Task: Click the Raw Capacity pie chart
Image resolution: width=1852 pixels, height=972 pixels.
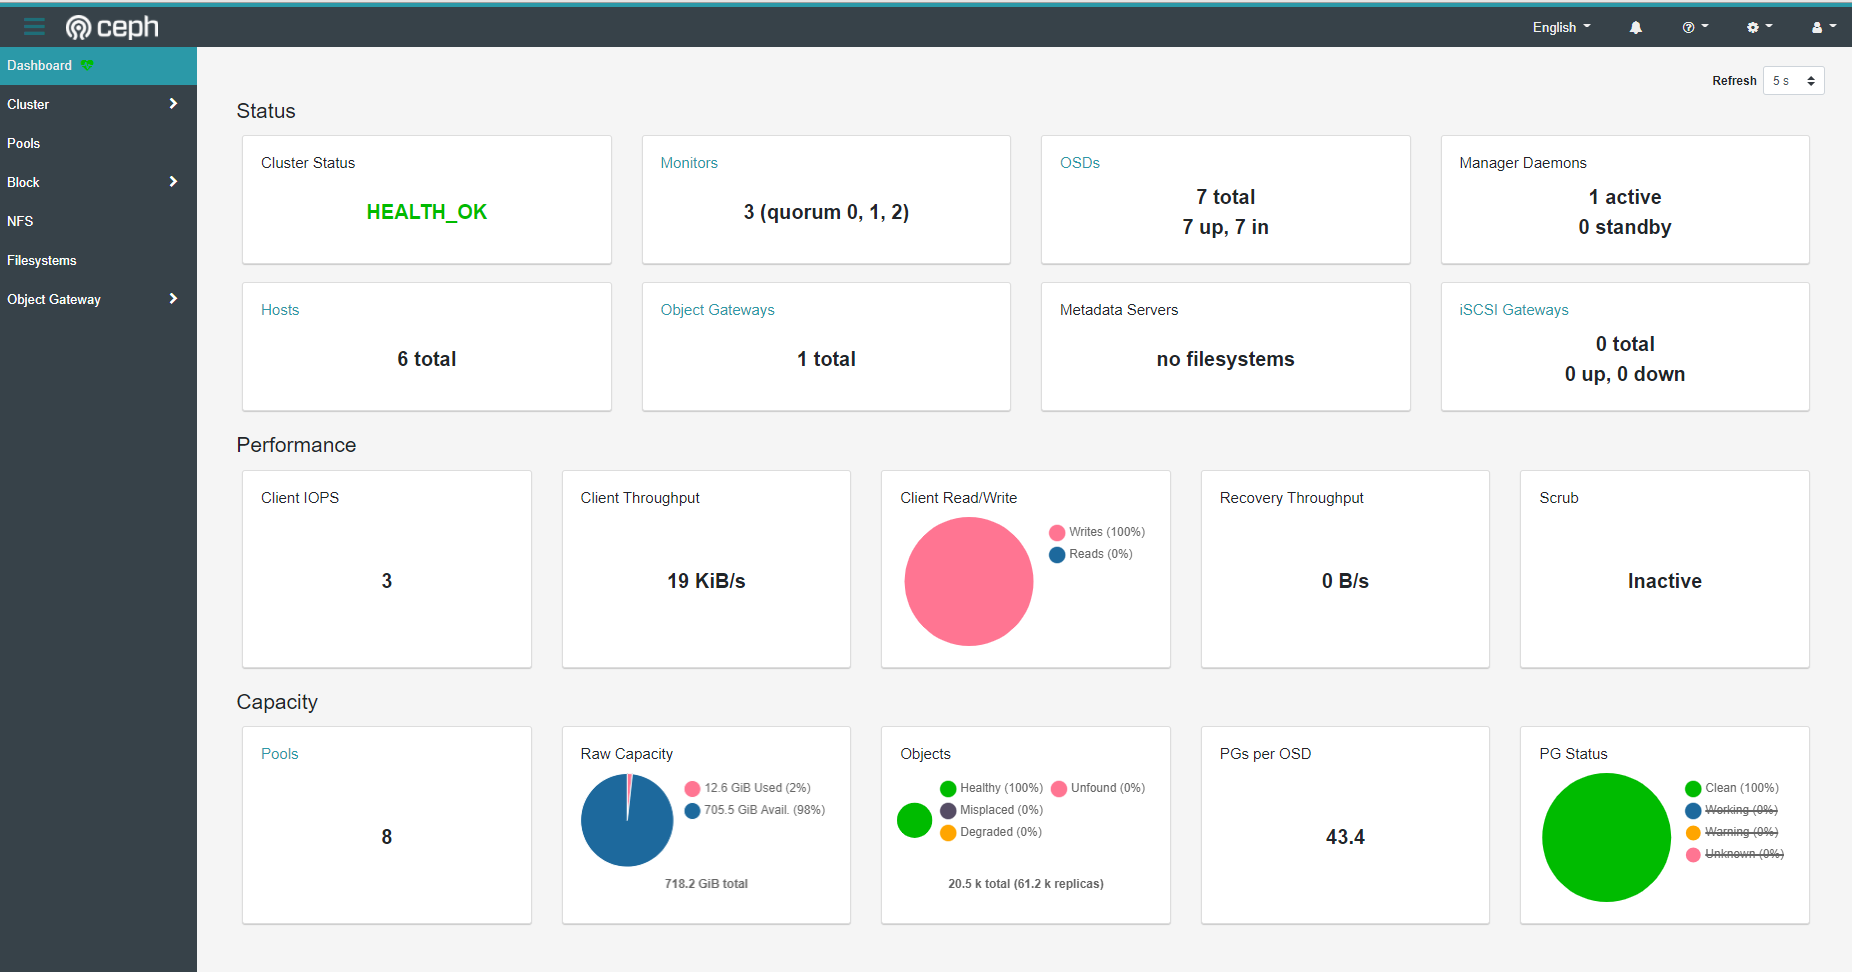Action: [x=627, y=820]
